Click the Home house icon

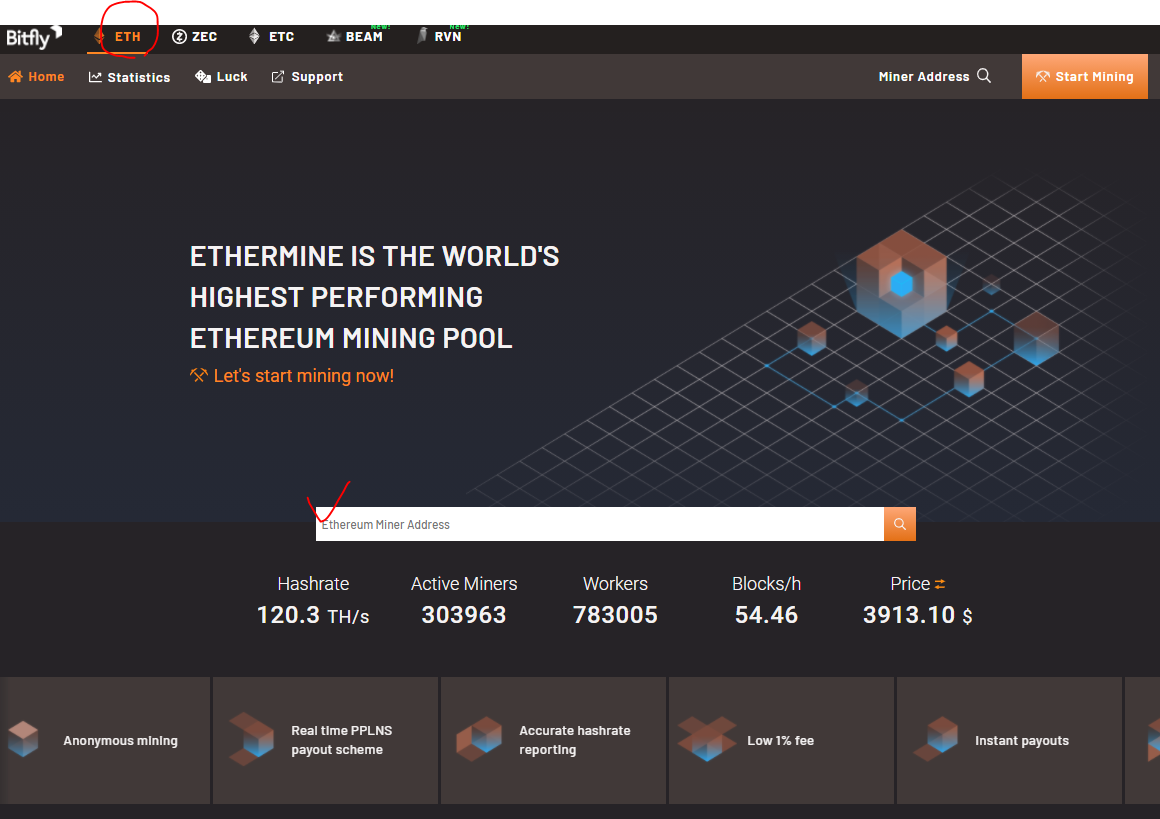click(x=16, y=76)
